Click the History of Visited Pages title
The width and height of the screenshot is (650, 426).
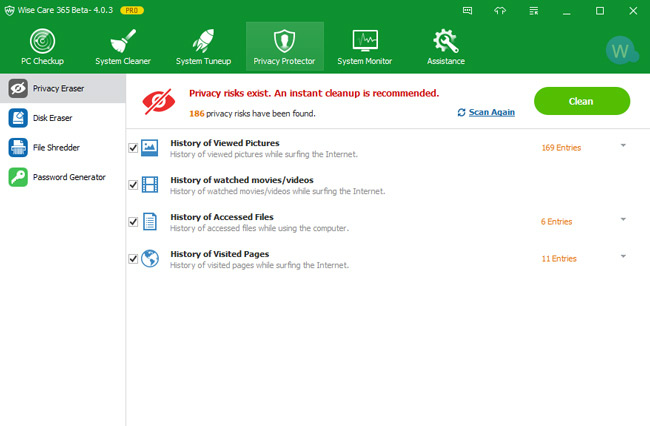click(220, 254)
